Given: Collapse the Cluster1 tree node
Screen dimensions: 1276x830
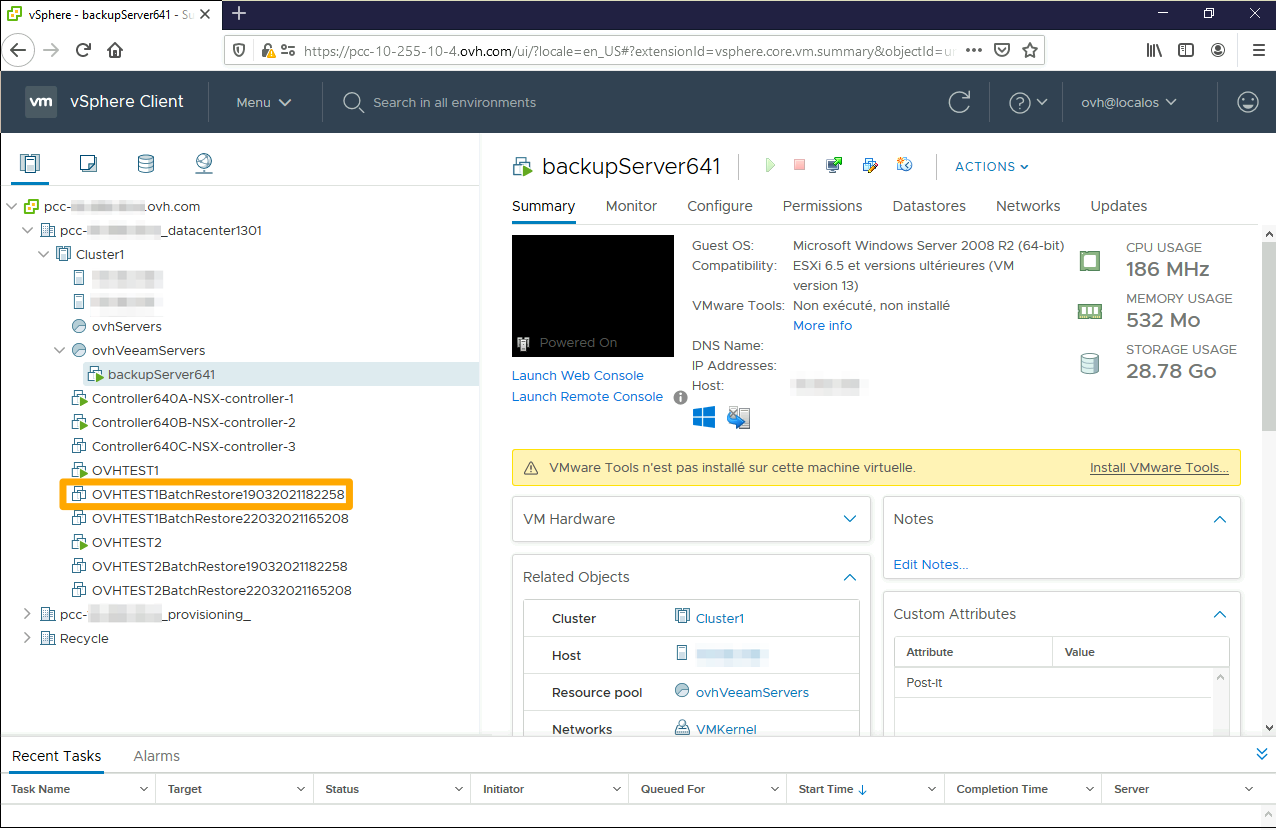Looking at the screenshot, I should coord(43,254).
